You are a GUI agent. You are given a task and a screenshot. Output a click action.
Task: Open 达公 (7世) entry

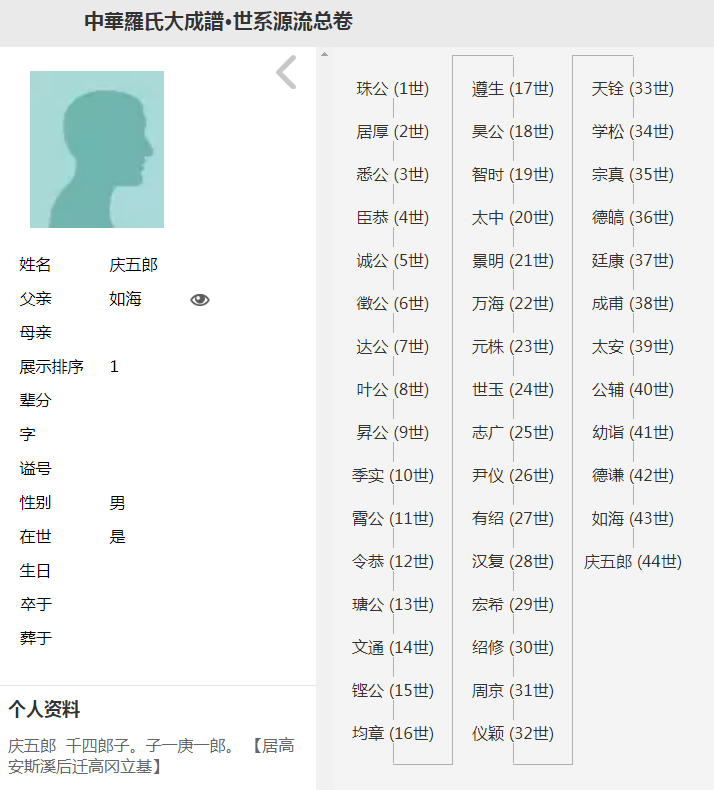393,347
